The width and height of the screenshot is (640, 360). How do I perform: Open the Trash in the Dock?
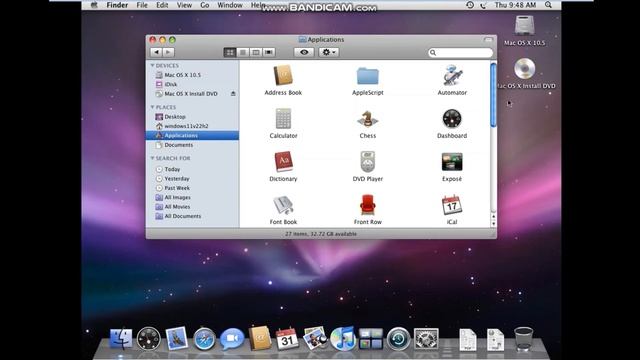tap(523, 339)
